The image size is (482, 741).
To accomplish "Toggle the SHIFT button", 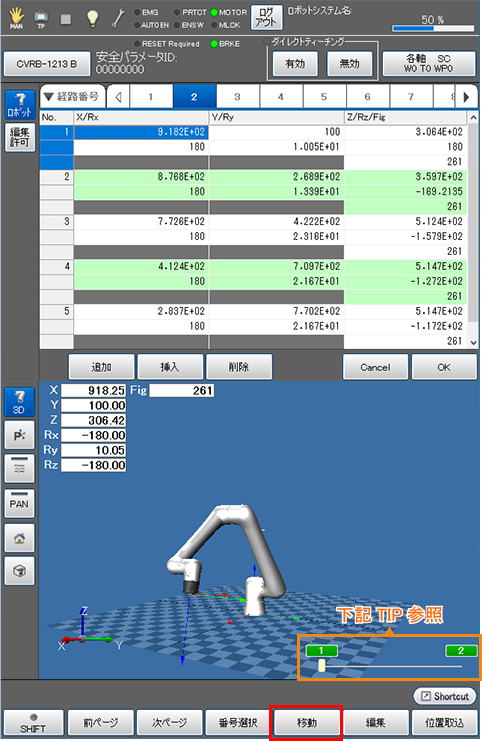I will coord(33,723).
